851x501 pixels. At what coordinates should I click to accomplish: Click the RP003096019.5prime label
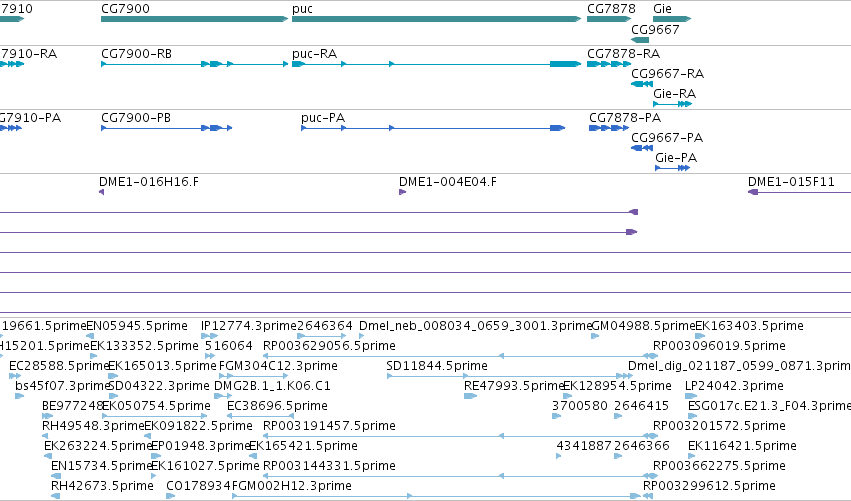[x=719, y=346]
